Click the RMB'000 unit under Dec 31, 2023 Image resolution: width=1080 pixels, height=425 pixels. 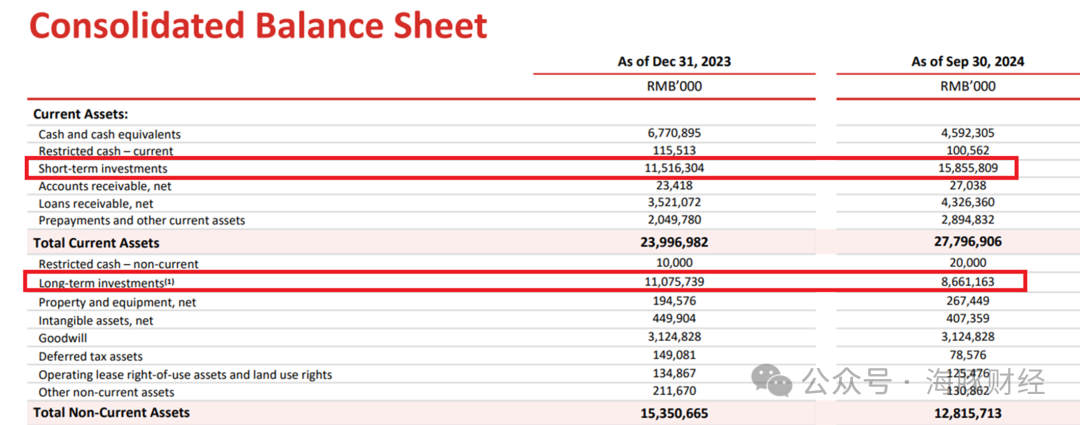point(674,87)
